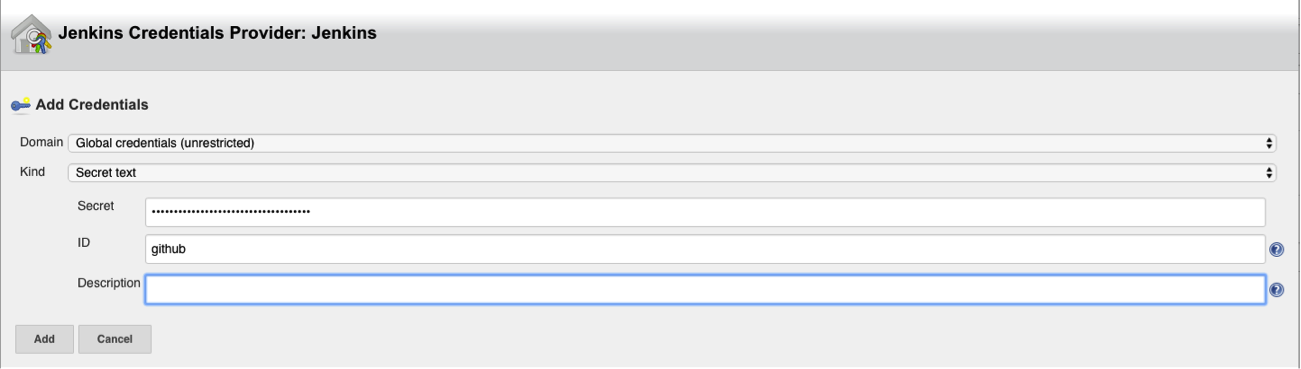Open the Domain dropdown showing Global credentials
The height and width of the screenshot is (369, 1301).
pos(672,143)
